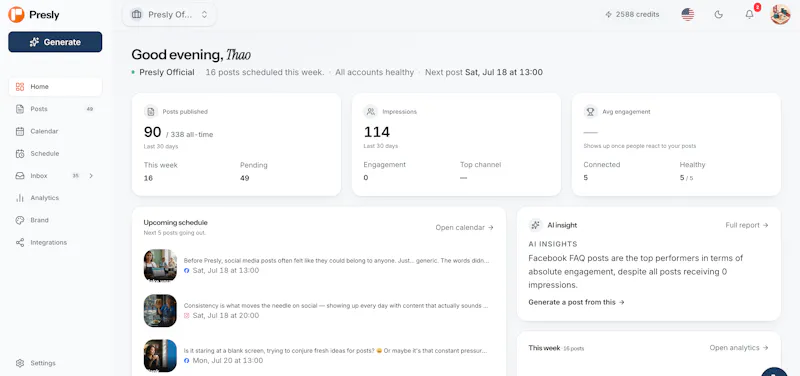Click the '/ 338 all-time' text
The height and width of the screenshot is (376, 800).
coord(190,135)
